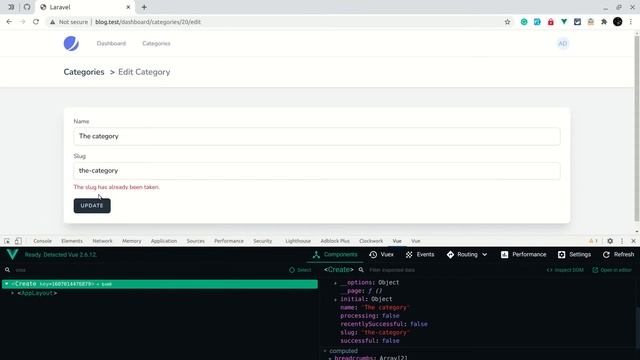640x360 pixels.
Task: Click the warning count badge in DevTools
Action: click(x=593, y=241)
